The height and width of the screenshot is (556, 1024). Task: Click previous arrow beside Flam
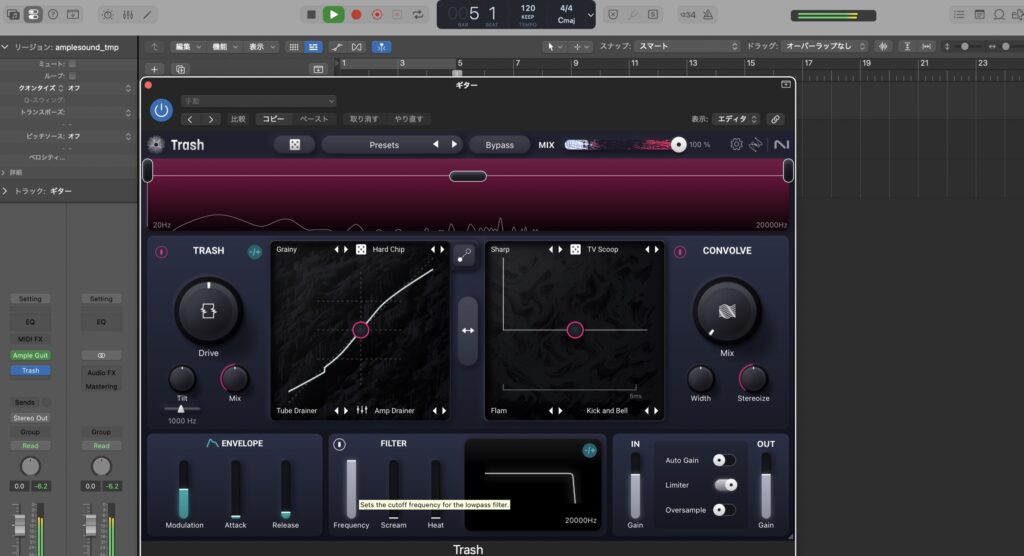click(x=551, y=411)
